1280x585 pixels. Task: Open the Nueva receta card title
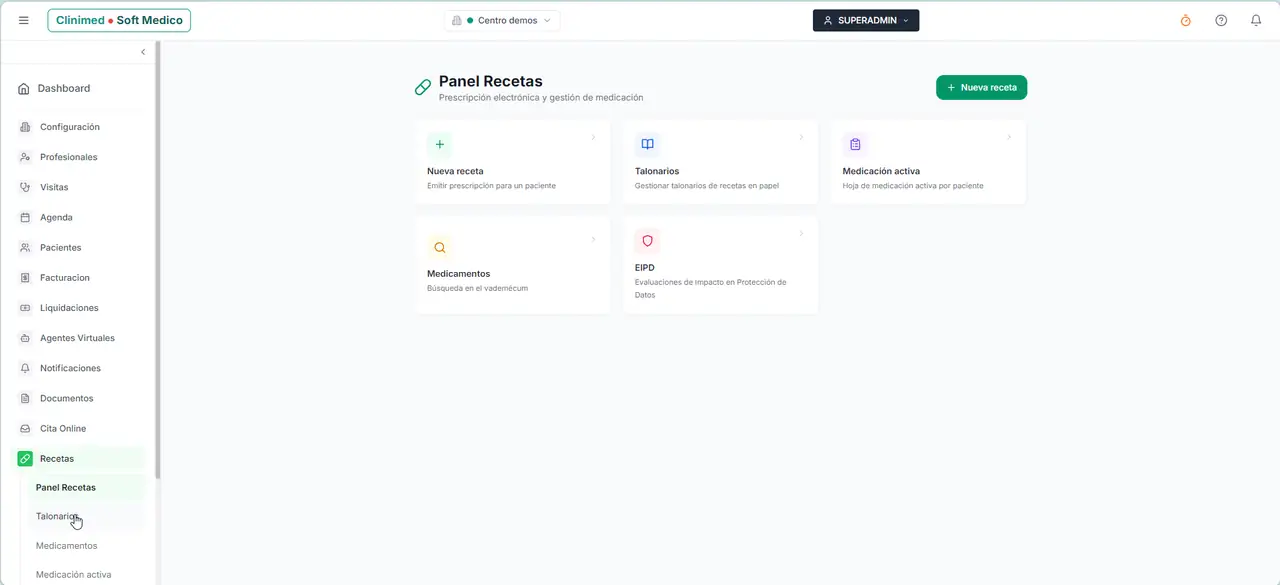pos(455,171)
